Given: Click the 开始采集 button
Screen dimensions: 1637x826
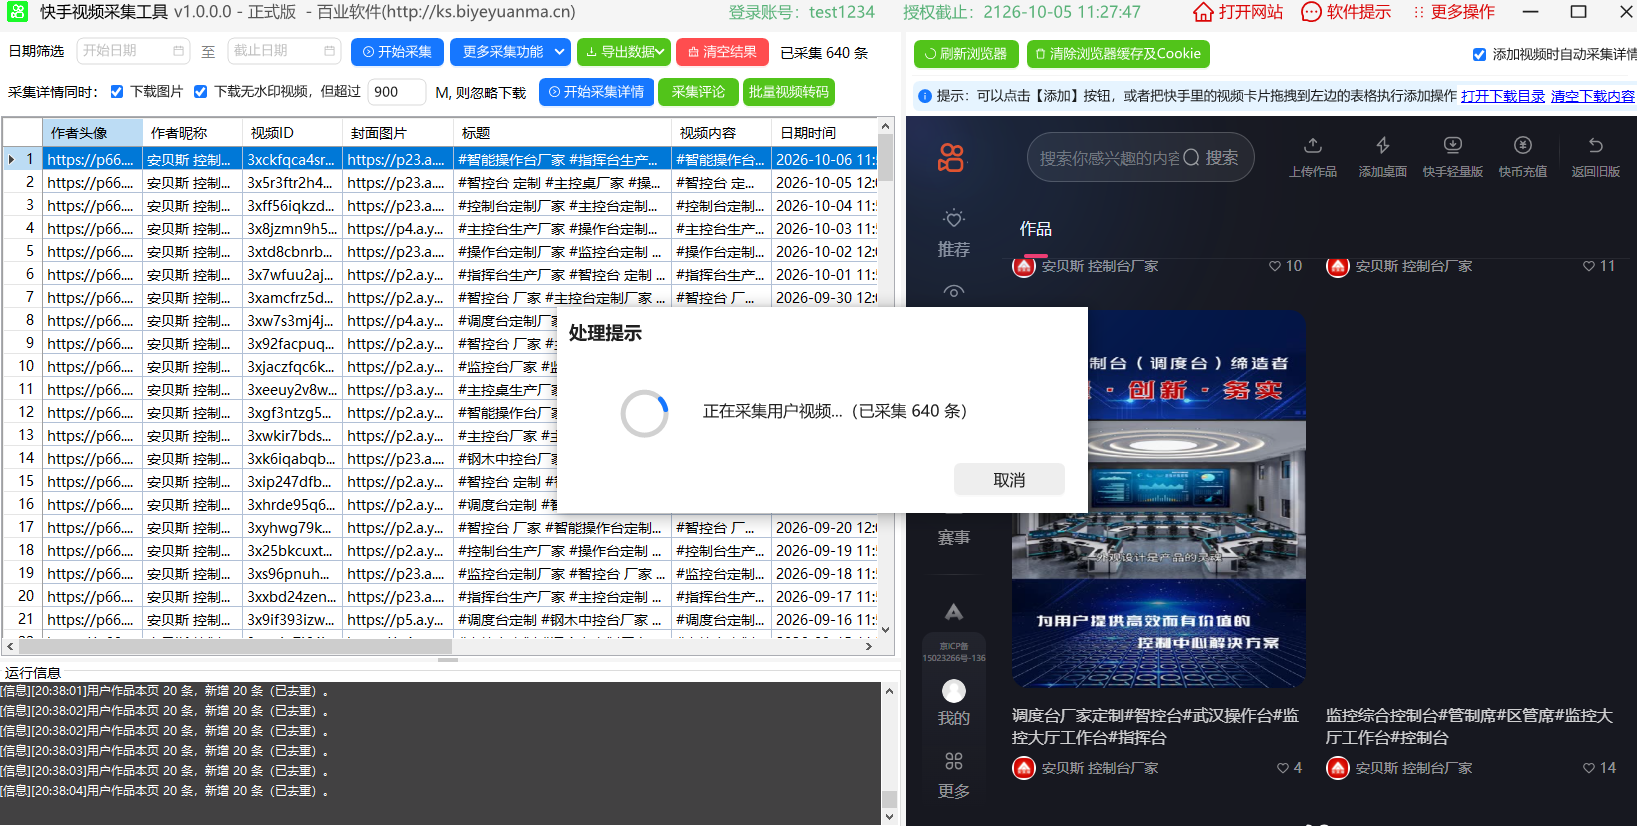Looking at the screenshot, I should (x=397, y=52).
